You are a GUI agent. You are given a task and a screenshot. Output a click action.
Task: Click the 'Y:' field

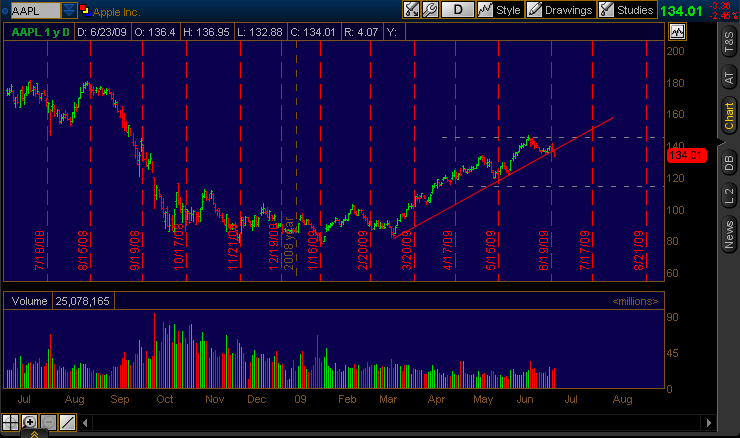(x=392, y=32)
